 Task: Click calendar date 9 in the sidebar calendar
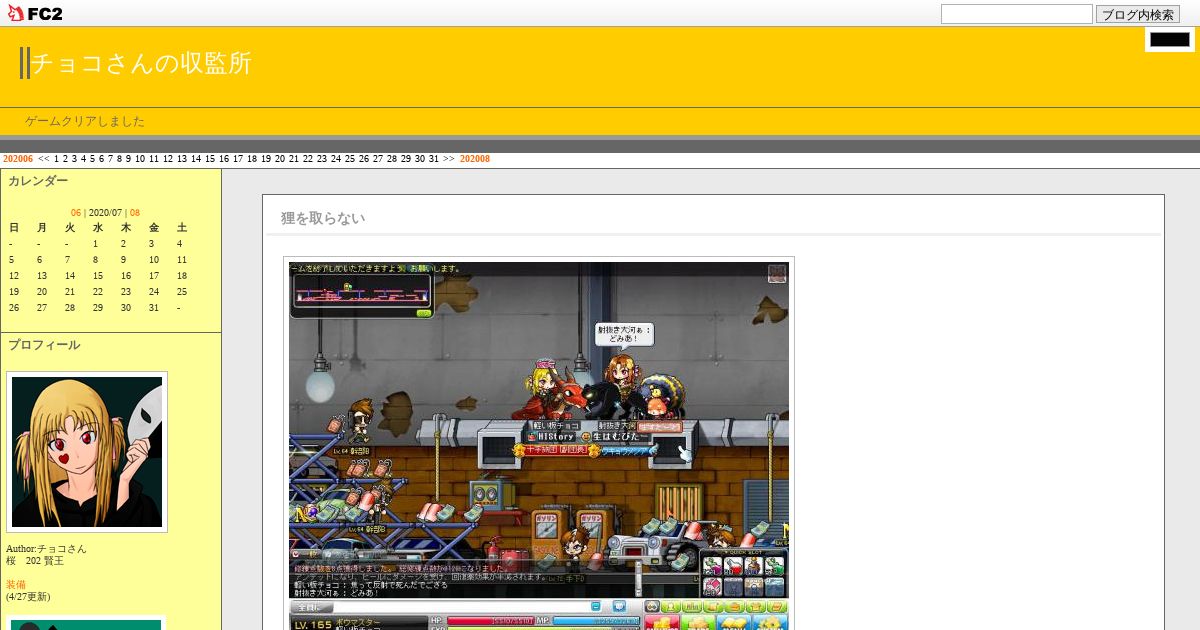124,260
